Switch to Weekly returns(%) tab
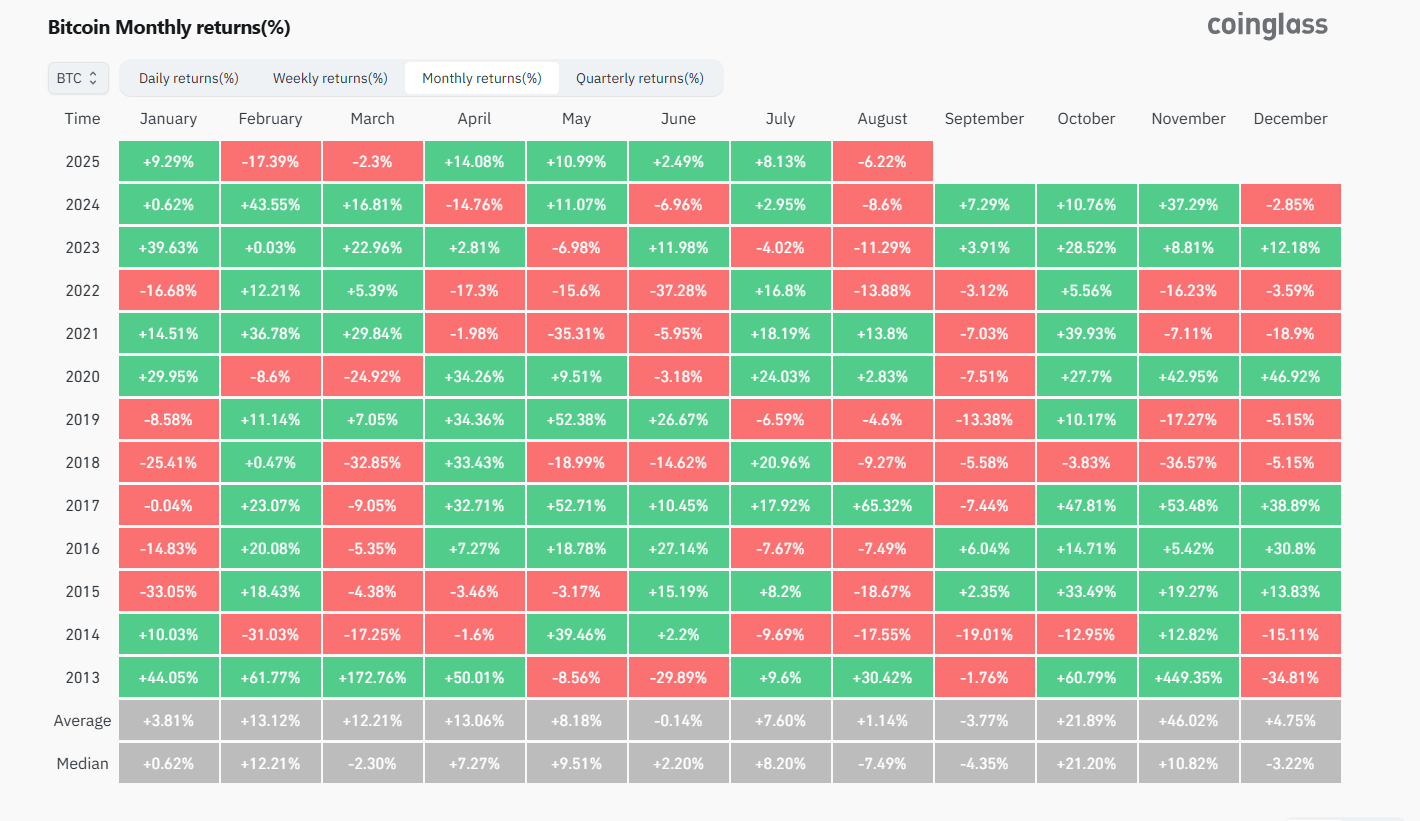The width and height of the screenshot is (1420, 821). pyautogui.click(x=330, y=78)
